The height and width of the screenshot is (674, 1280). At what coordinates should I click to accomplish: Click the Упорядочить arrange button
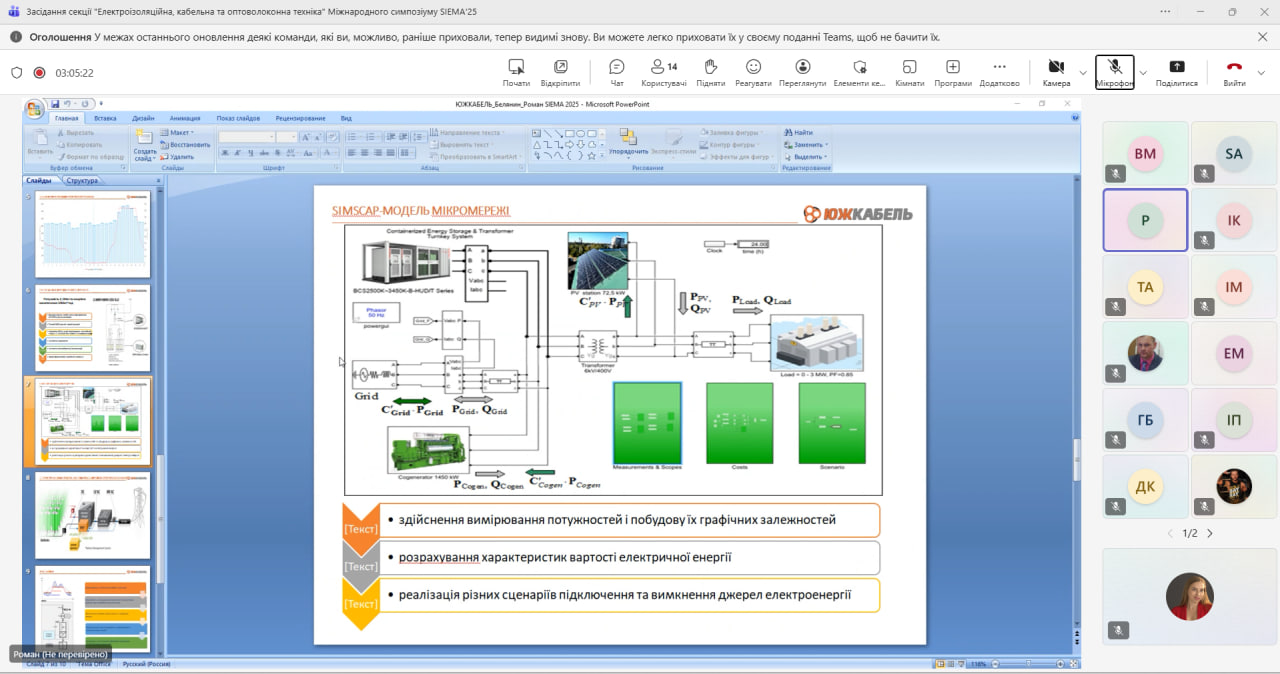click(628, 142)
